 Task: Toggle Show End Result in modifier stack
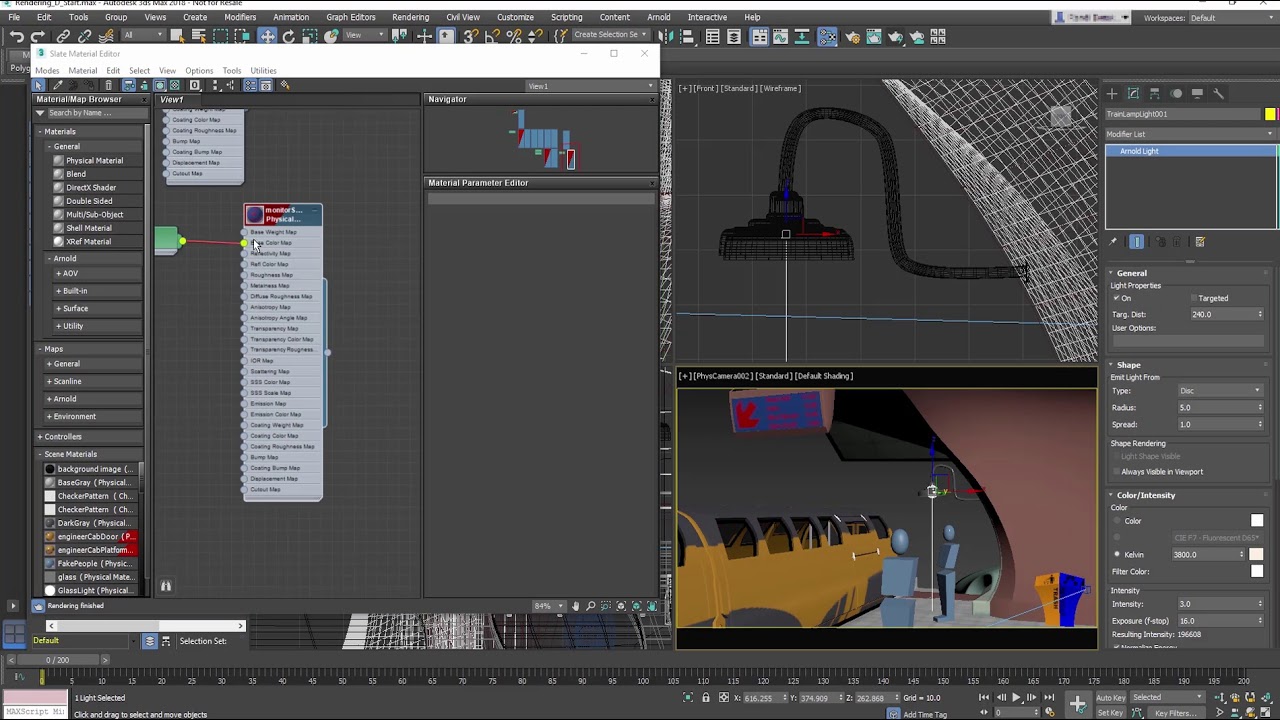(1136, 242)
